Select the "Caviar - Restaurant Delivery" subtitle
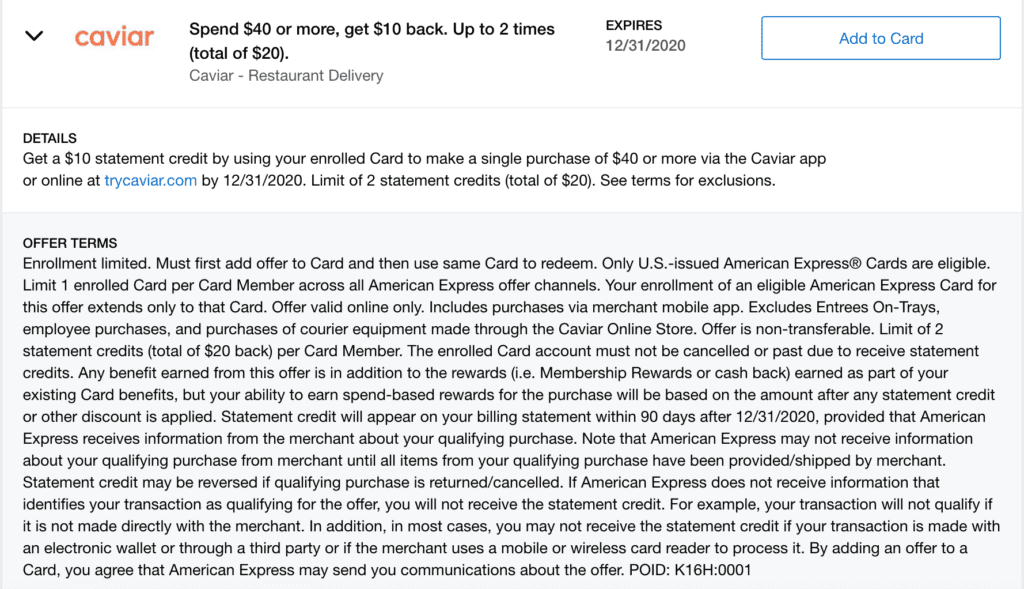 (x=285, y=75)
